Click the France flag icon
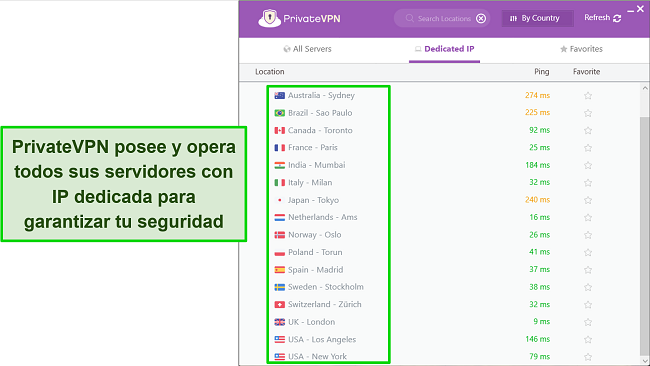 (x=280, y=148)
